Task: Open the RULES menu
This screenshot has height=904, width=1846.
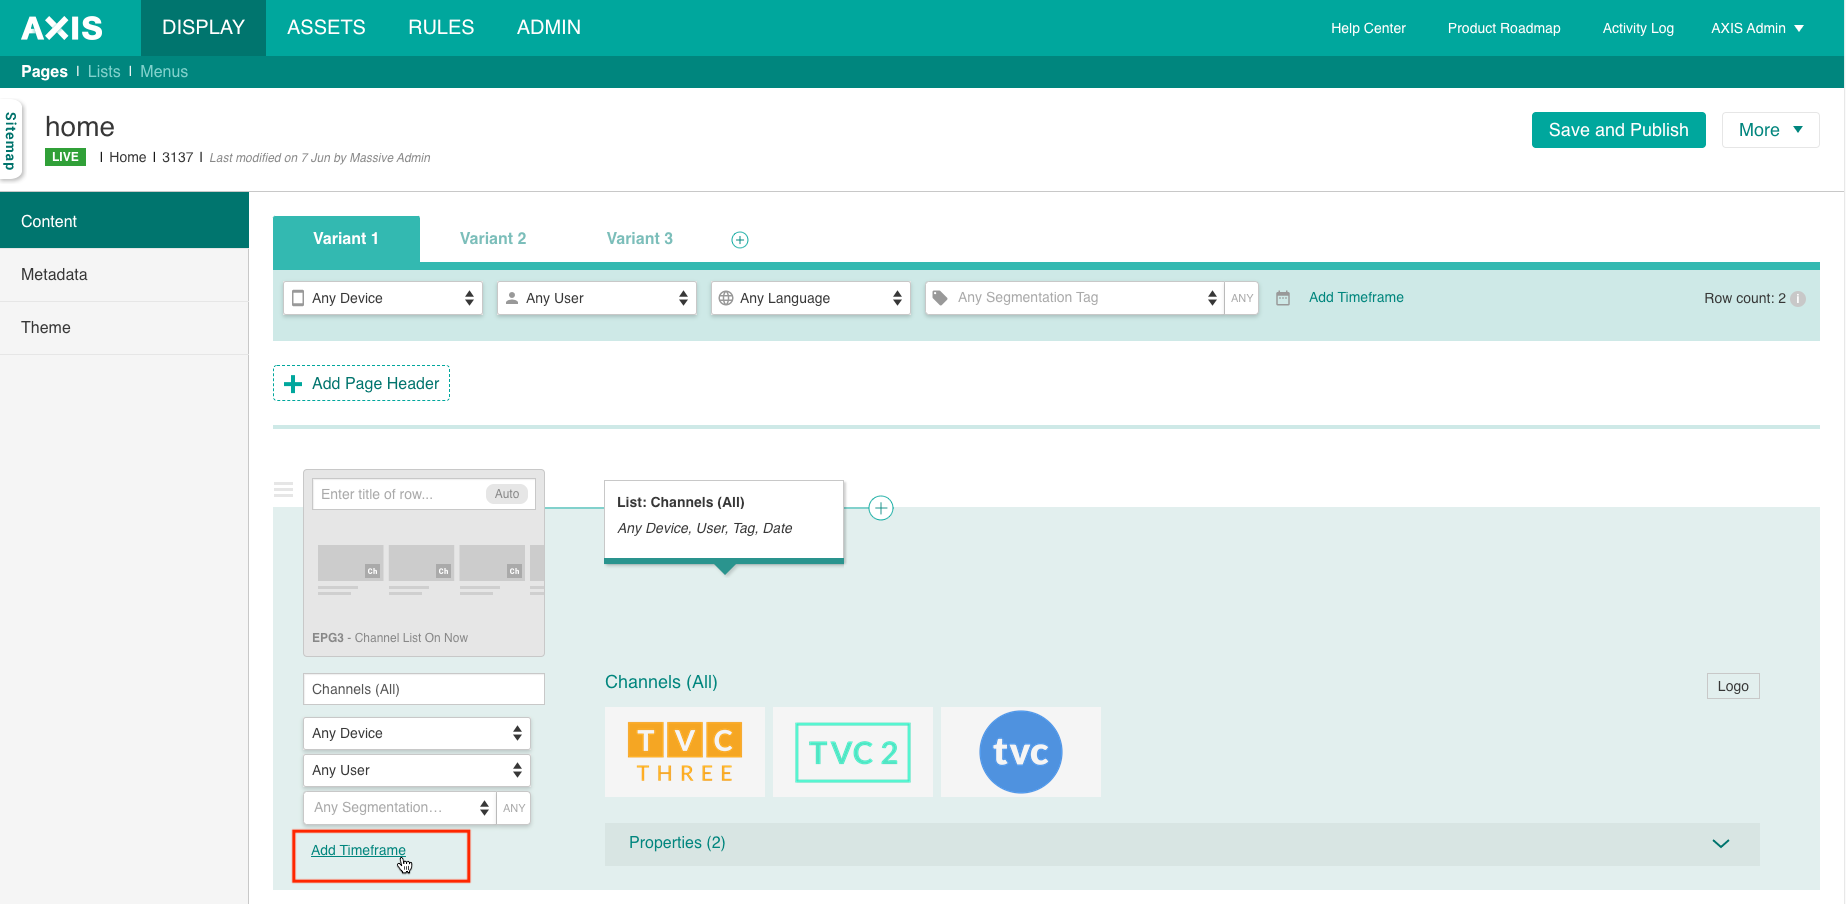Action: coord(441,28)
